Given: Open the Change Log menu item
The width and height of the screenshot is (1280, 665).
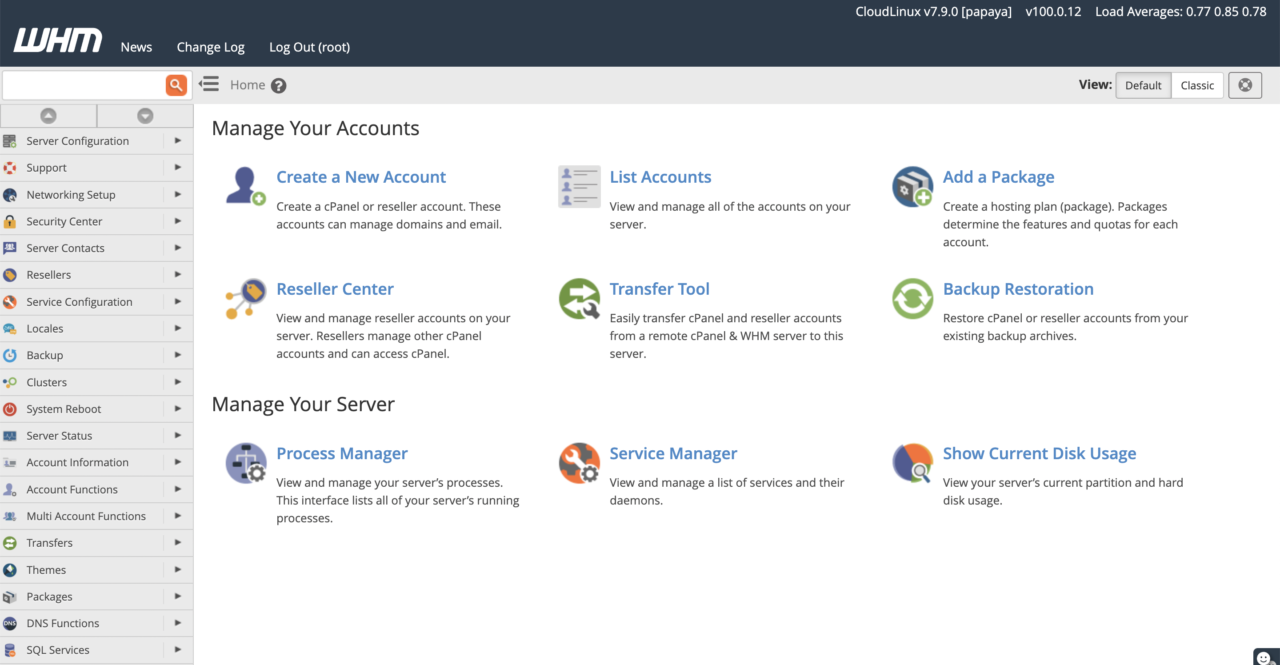Looking at the screenshot, I should click(x=210, y=46).
